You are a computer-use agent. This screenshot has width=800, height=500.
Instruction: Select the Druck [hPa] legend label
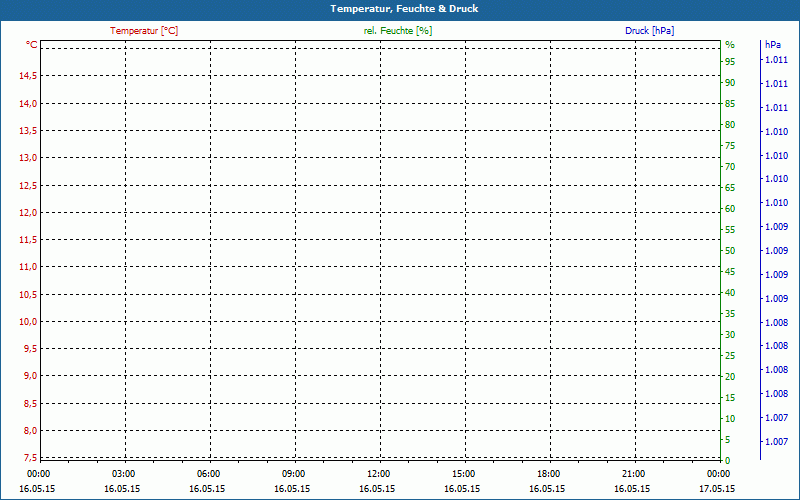coord(649,31)
